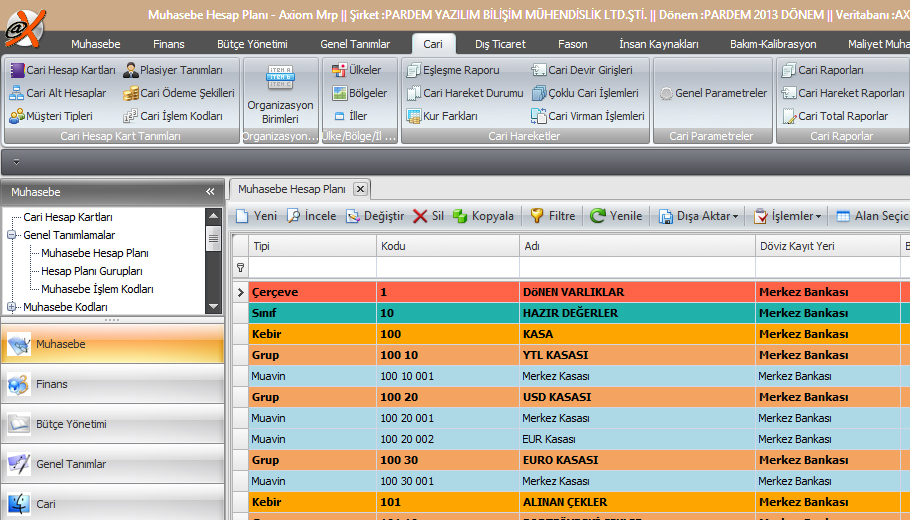
Task: Open Cari Raporları
Action: coord(822,70)
